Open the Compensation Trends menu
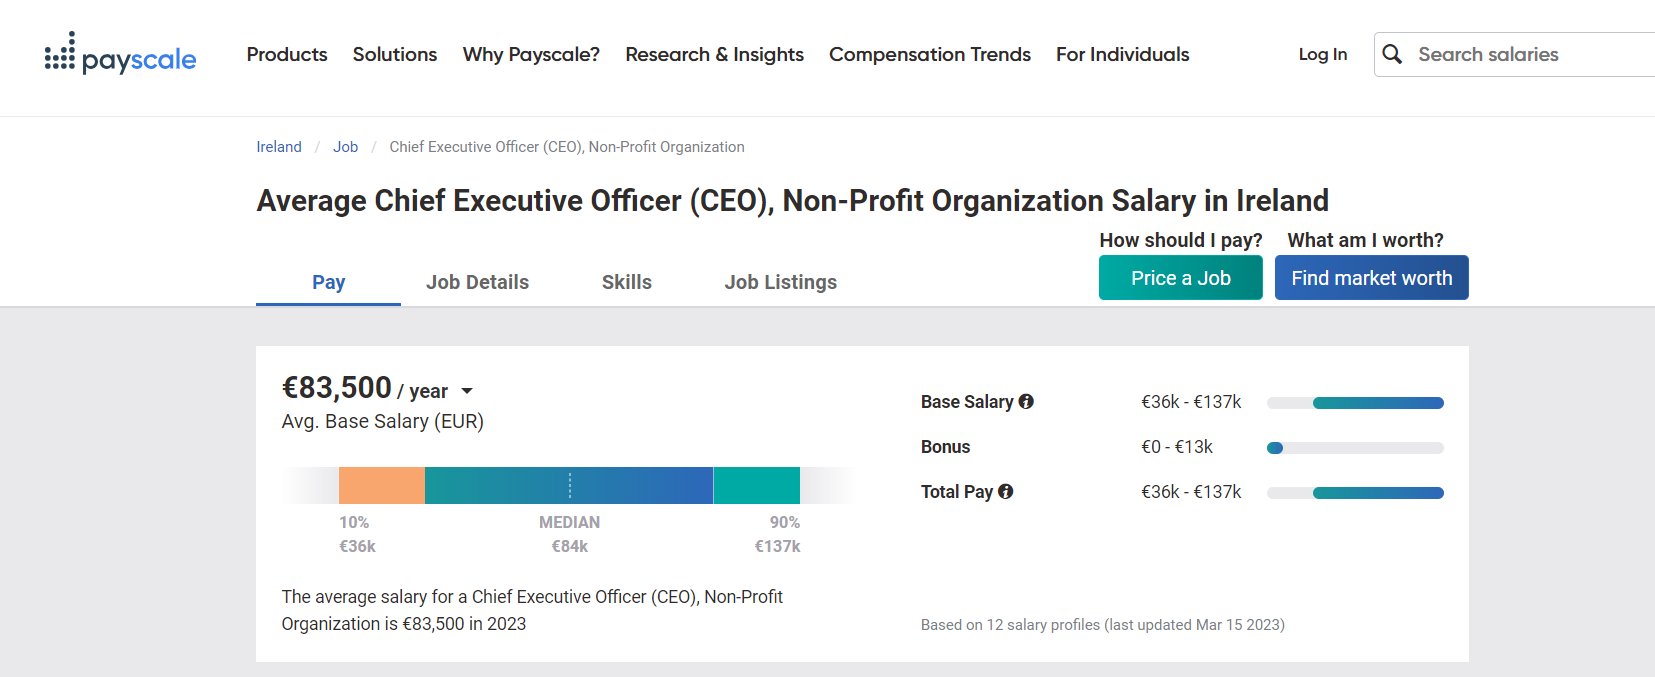Screen dimensions: 1655x677 click(930, 54)
